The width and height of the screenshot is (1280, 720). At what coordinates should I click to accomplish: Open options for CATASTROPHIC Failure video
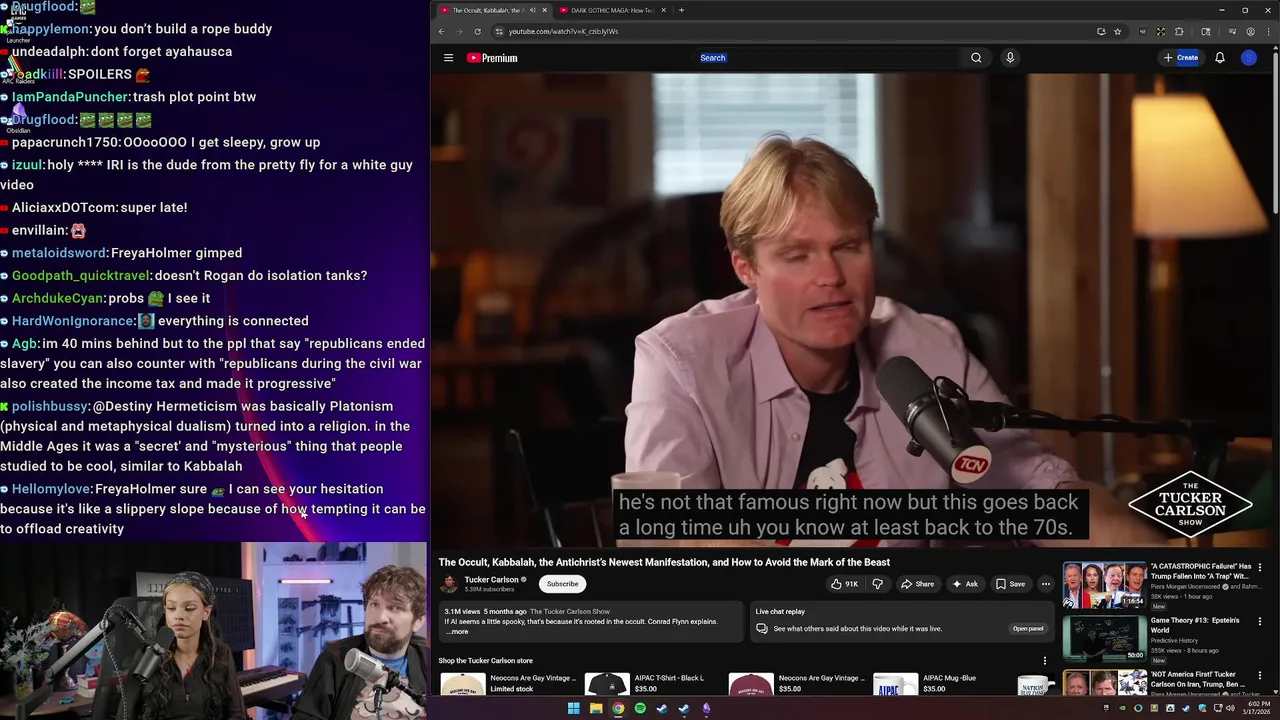1260,567
